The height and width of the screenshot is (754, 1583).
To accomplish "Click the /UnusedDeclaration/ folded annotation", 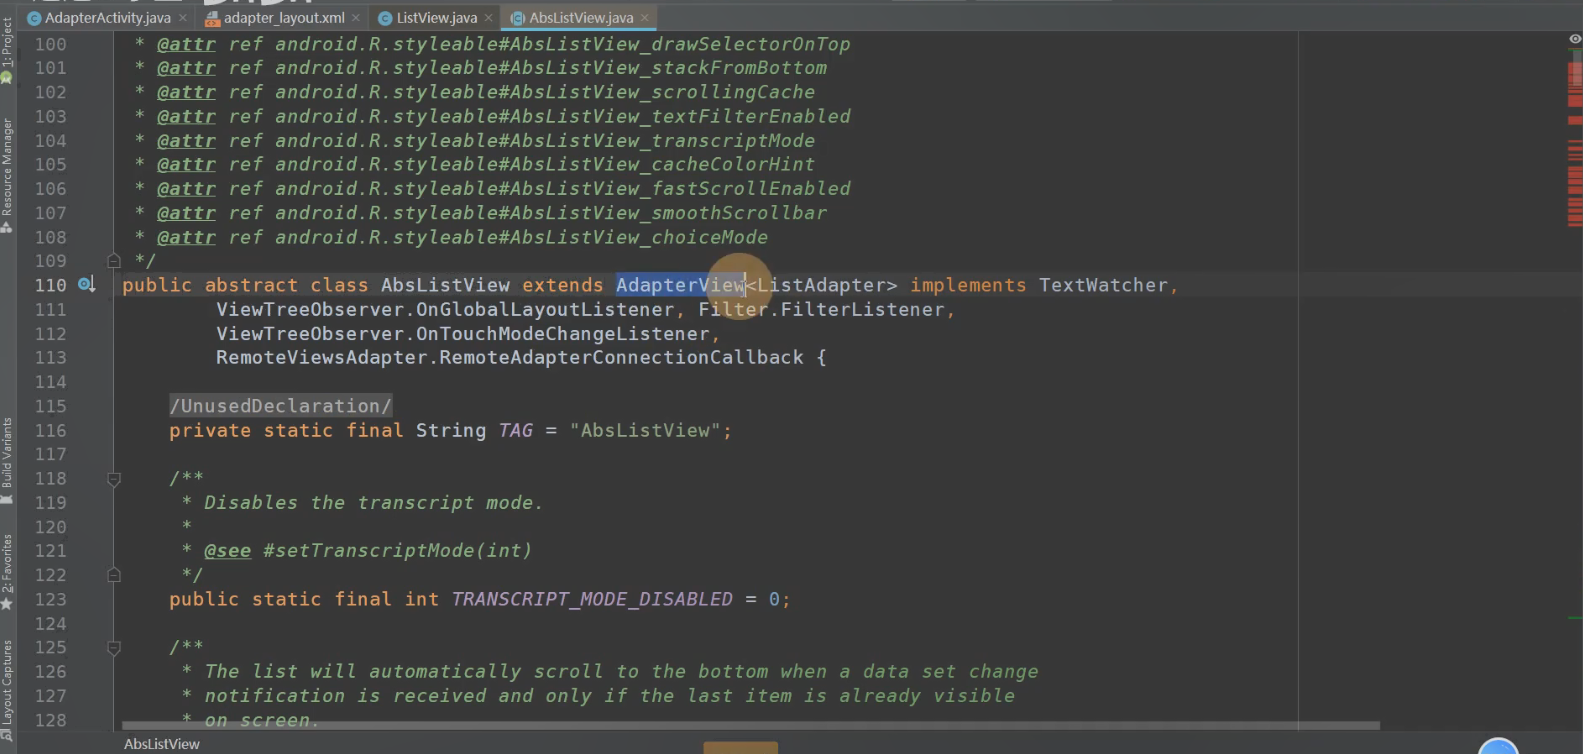I will tap(280, 406).
